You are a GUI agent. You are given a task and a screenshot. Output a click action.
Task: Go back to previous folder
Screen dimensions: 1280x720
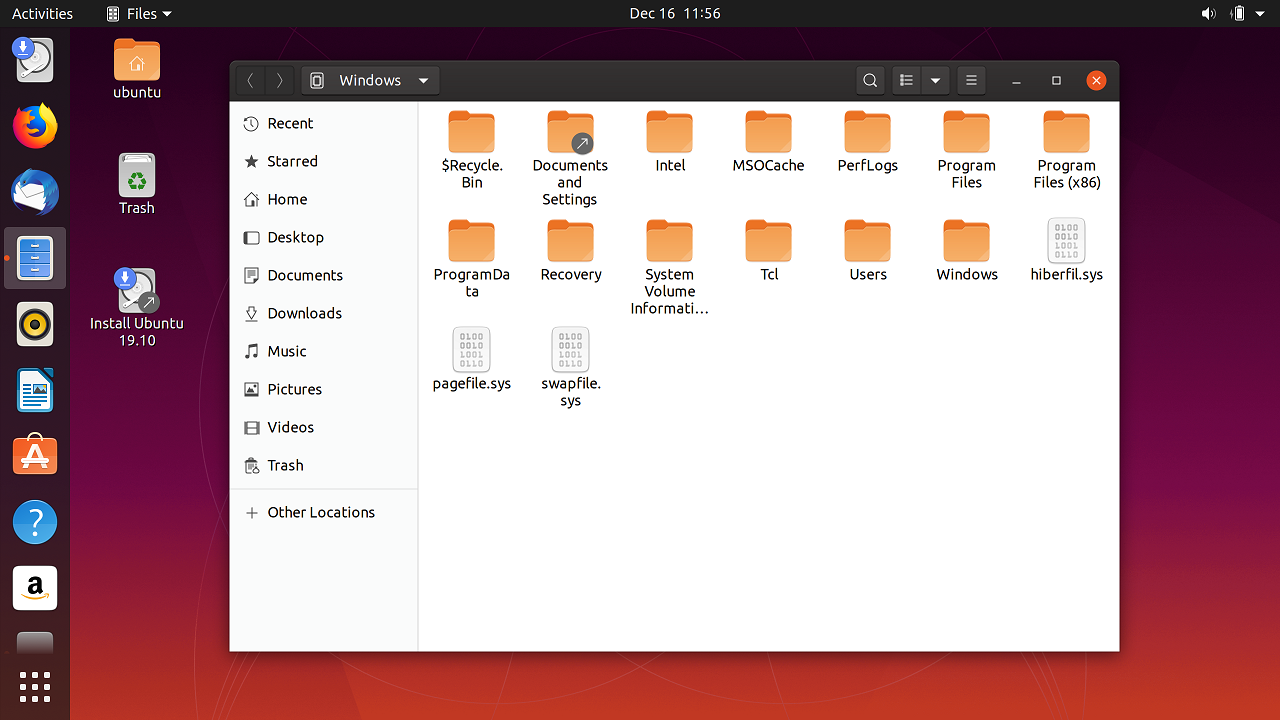[x=250, y=81]
